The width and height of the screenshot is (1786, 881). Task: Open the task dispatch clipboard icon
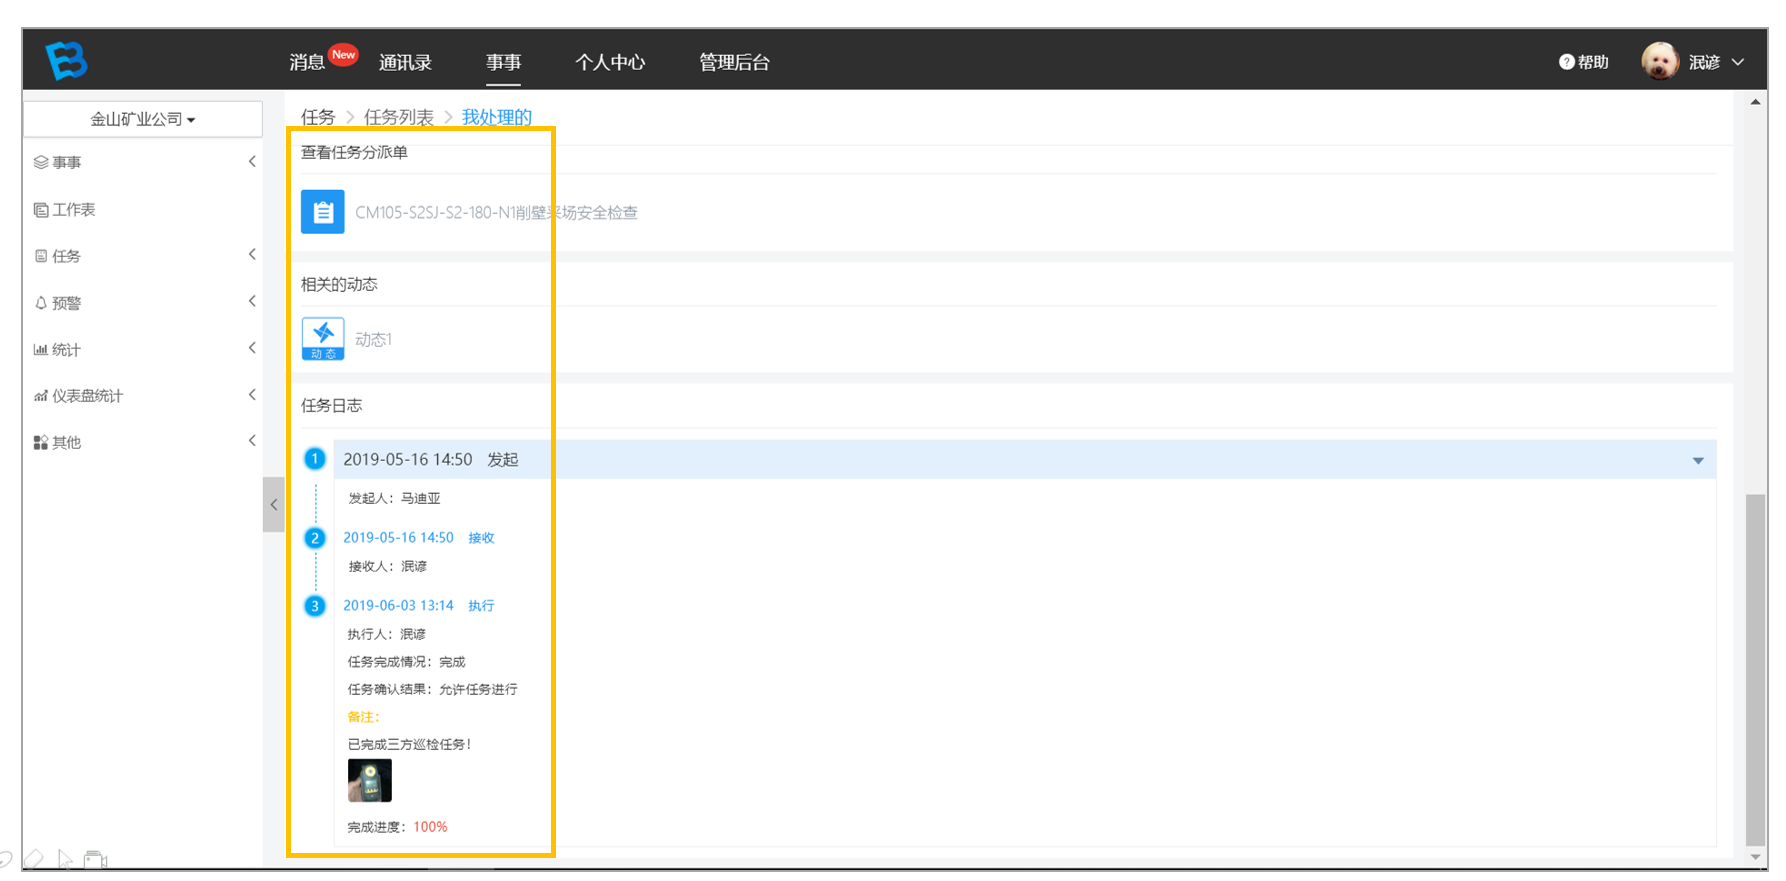[323, 212]
